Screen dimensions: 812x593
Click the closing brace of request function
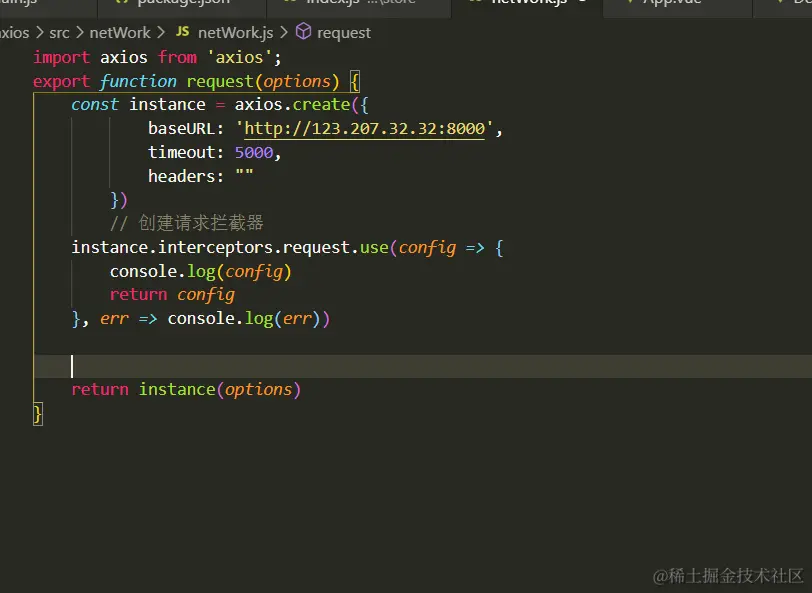click(x=38, y=414)
